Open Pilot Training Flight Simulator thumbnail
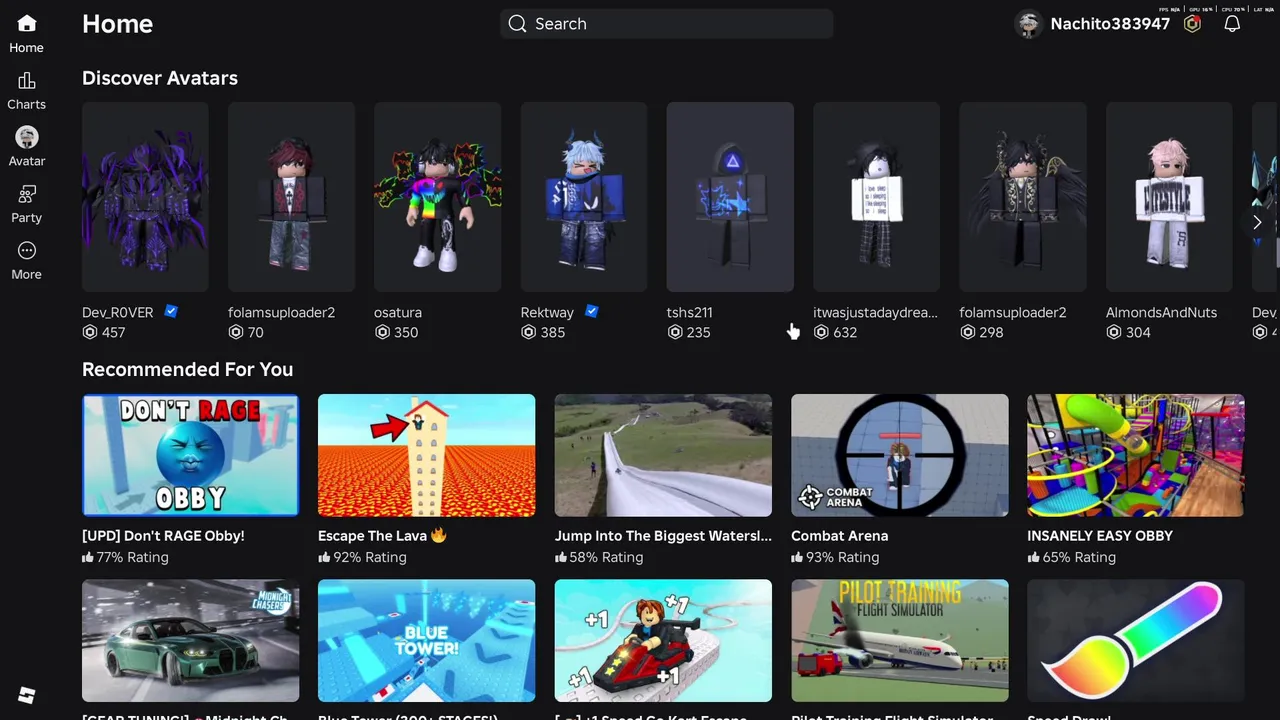The height and width of the screenshot is (720, 1280). pyautogui.click(x=900, y=641)
